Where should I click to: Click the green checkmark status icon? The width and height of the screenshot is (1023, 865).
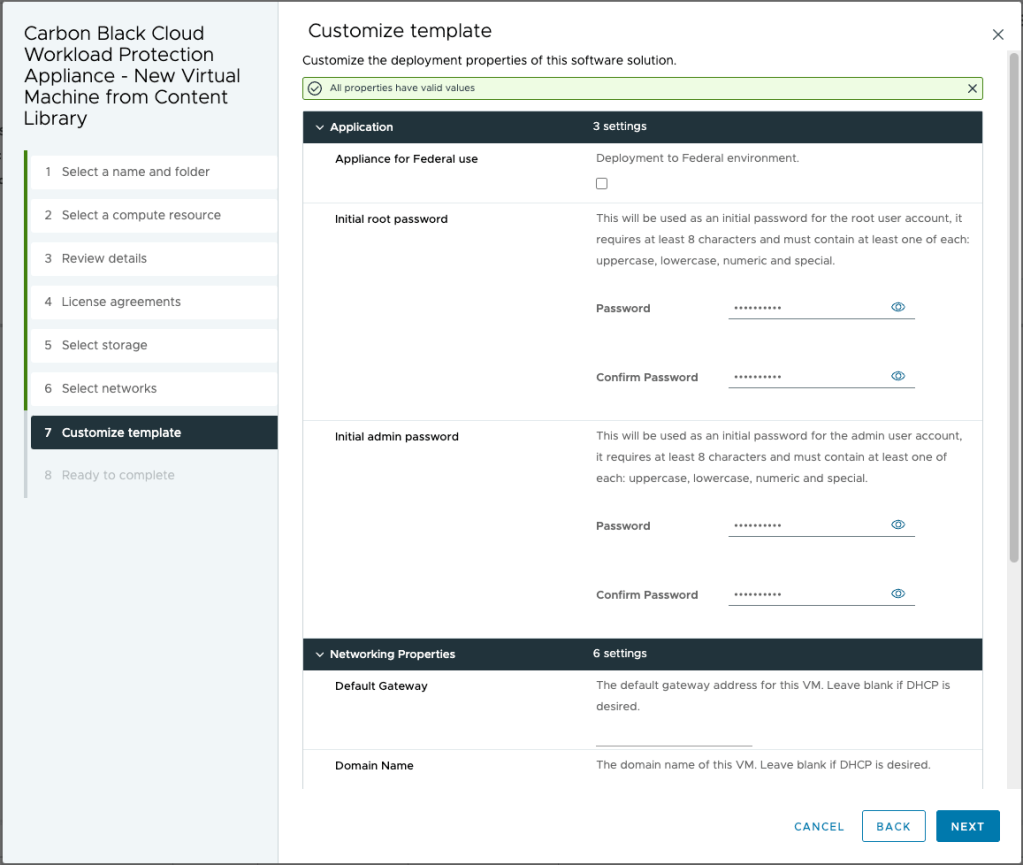[315, 88]
